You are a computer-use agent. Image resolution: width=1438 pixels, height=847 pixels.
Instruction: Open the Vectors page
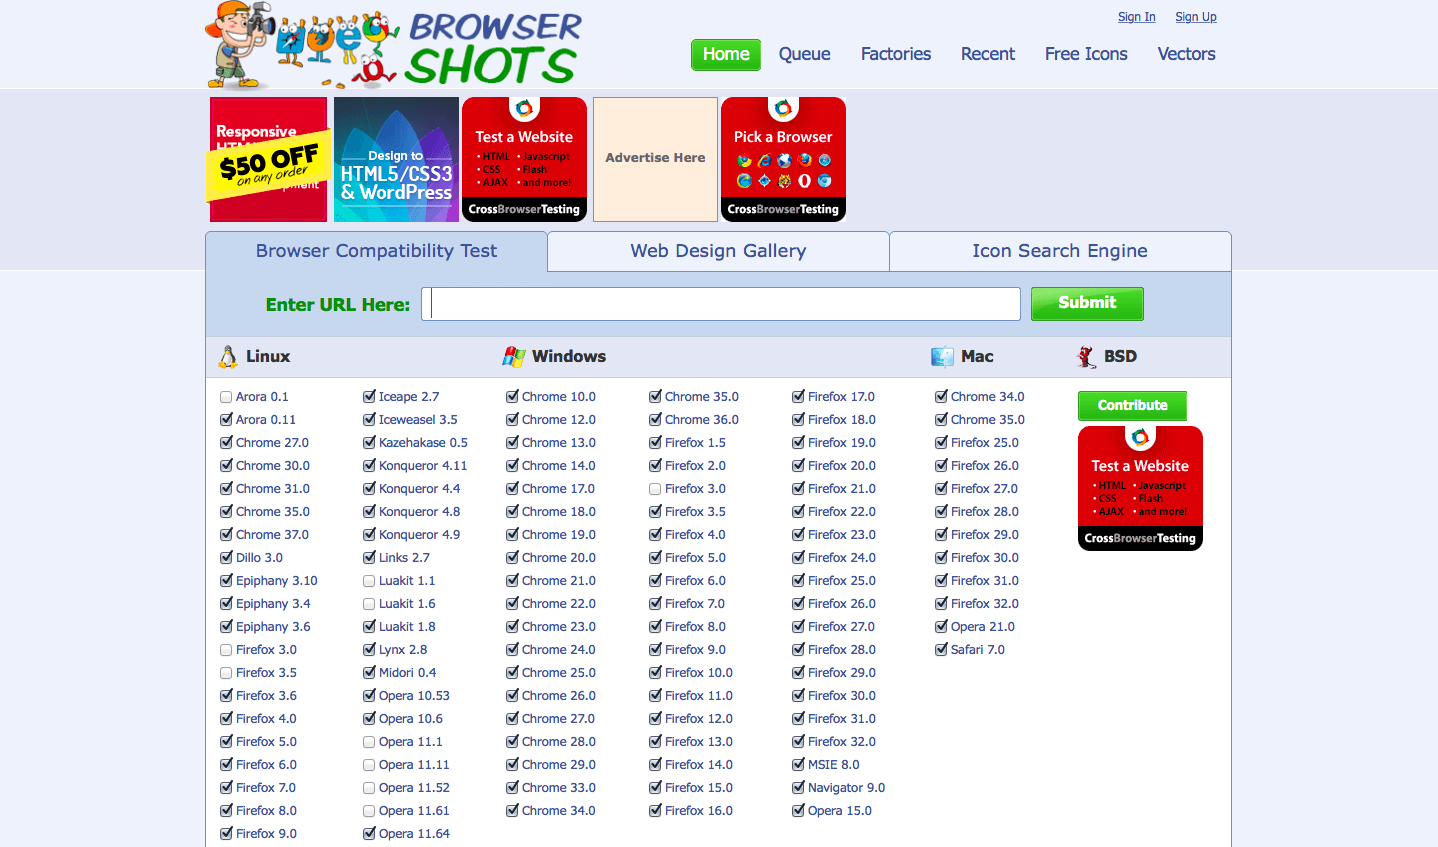(1187, 54)
